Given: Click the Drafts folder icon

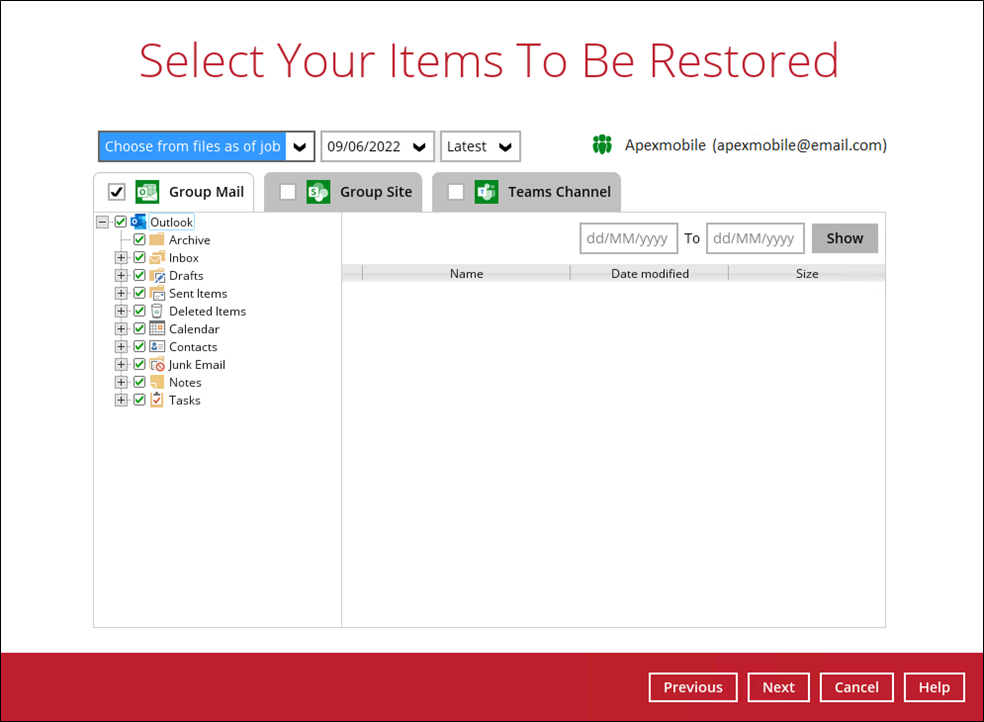Looking at the screenshot, I should [157, 276].
